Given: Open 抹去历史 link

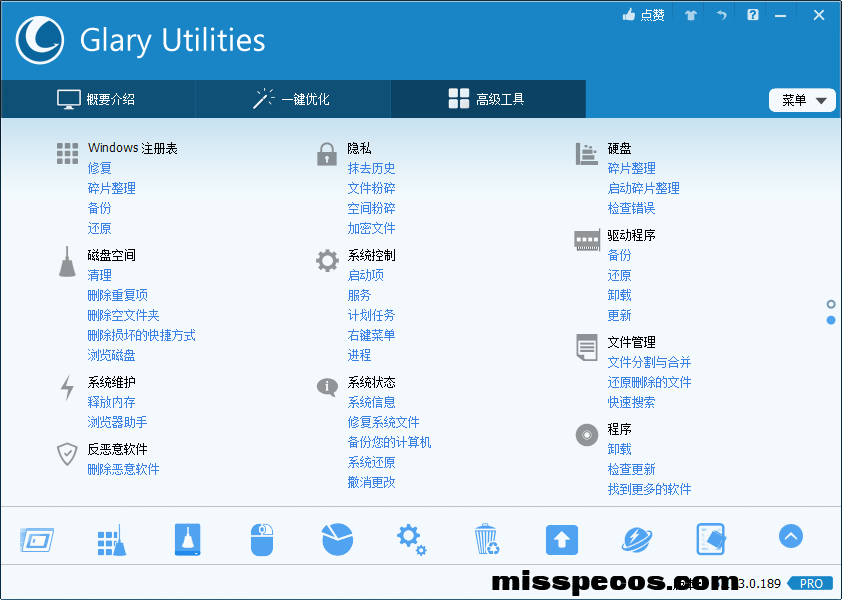Looking at the screenshot, I should click(x=372, y=168).
